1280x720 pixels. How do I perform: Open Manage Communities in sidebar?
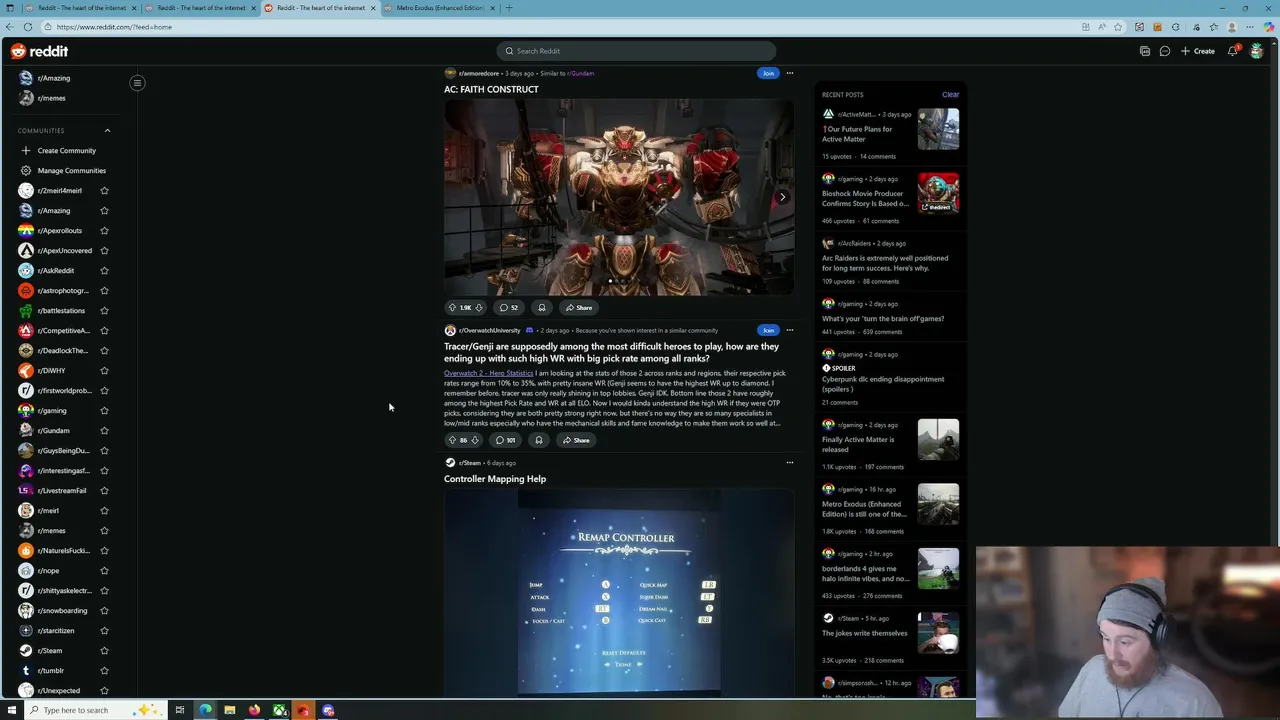[66, 171]
